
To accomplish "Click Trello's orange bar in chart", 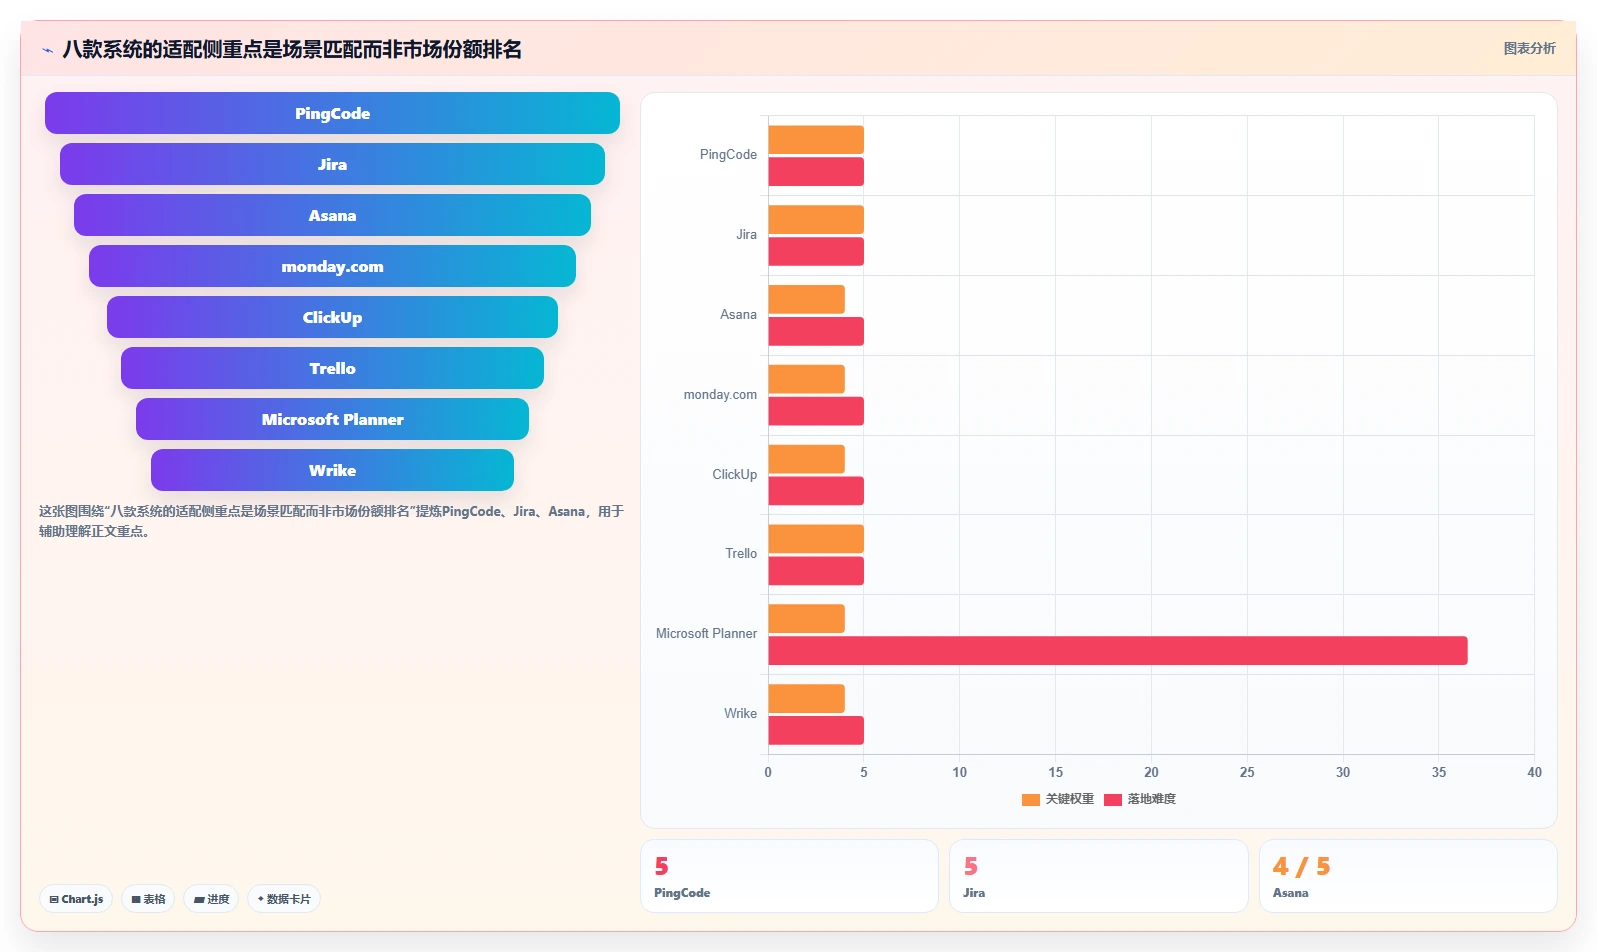I will coord(816,539).
